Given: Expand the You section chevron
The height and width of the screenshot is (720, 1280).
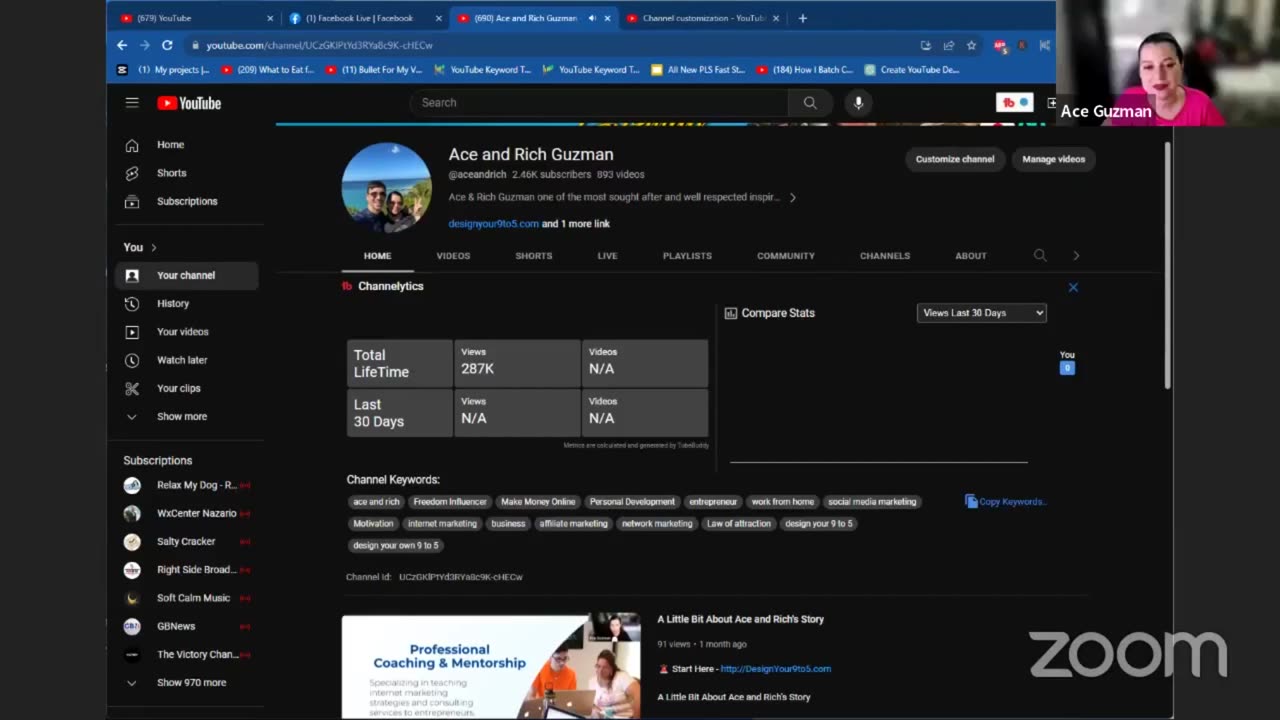Looking at the screenshot, I should (x=153, y=247).
